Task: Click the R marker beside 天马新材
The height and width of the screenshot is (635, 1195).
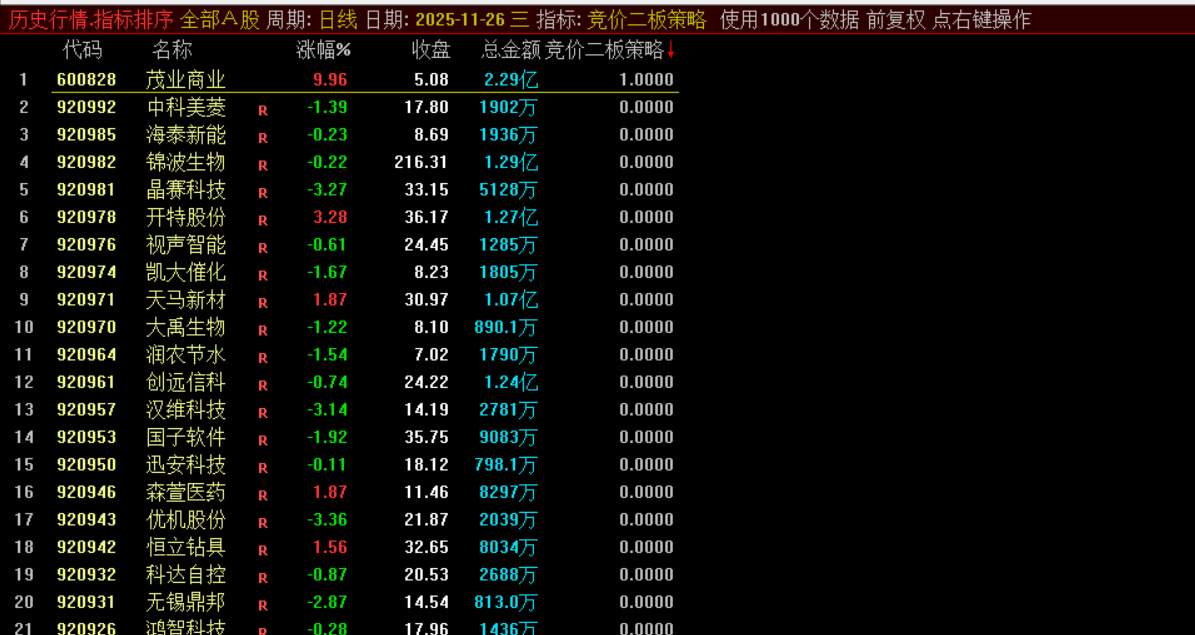Action: [263, 302]
